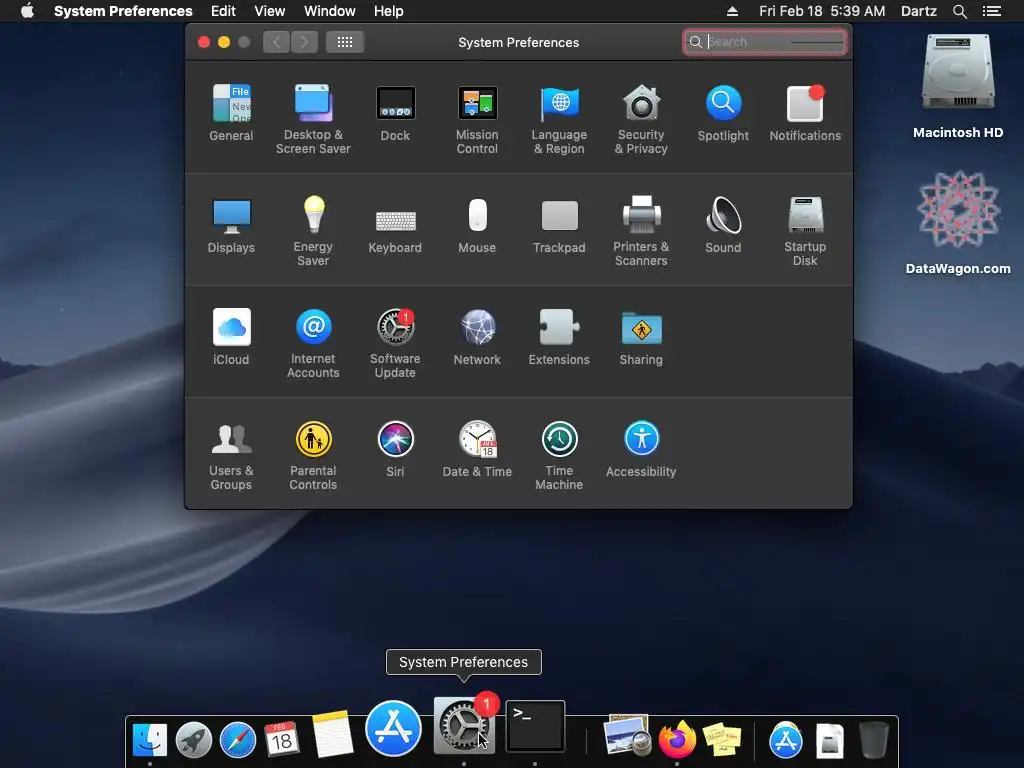
Task: Click the eject icon in menu bar
Action: [732, 11]
